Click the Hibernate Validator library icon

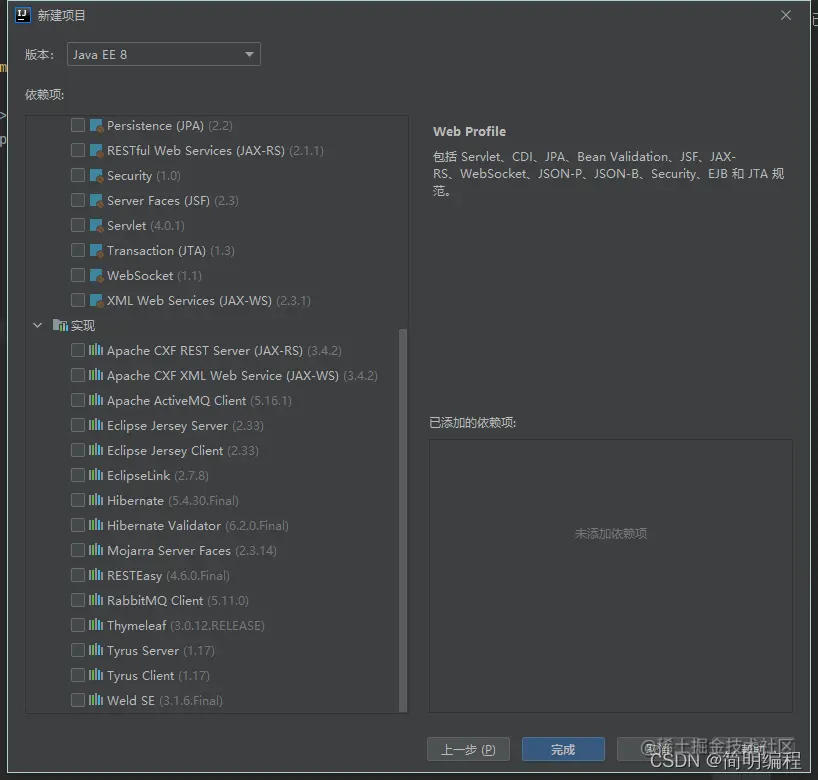95,525
